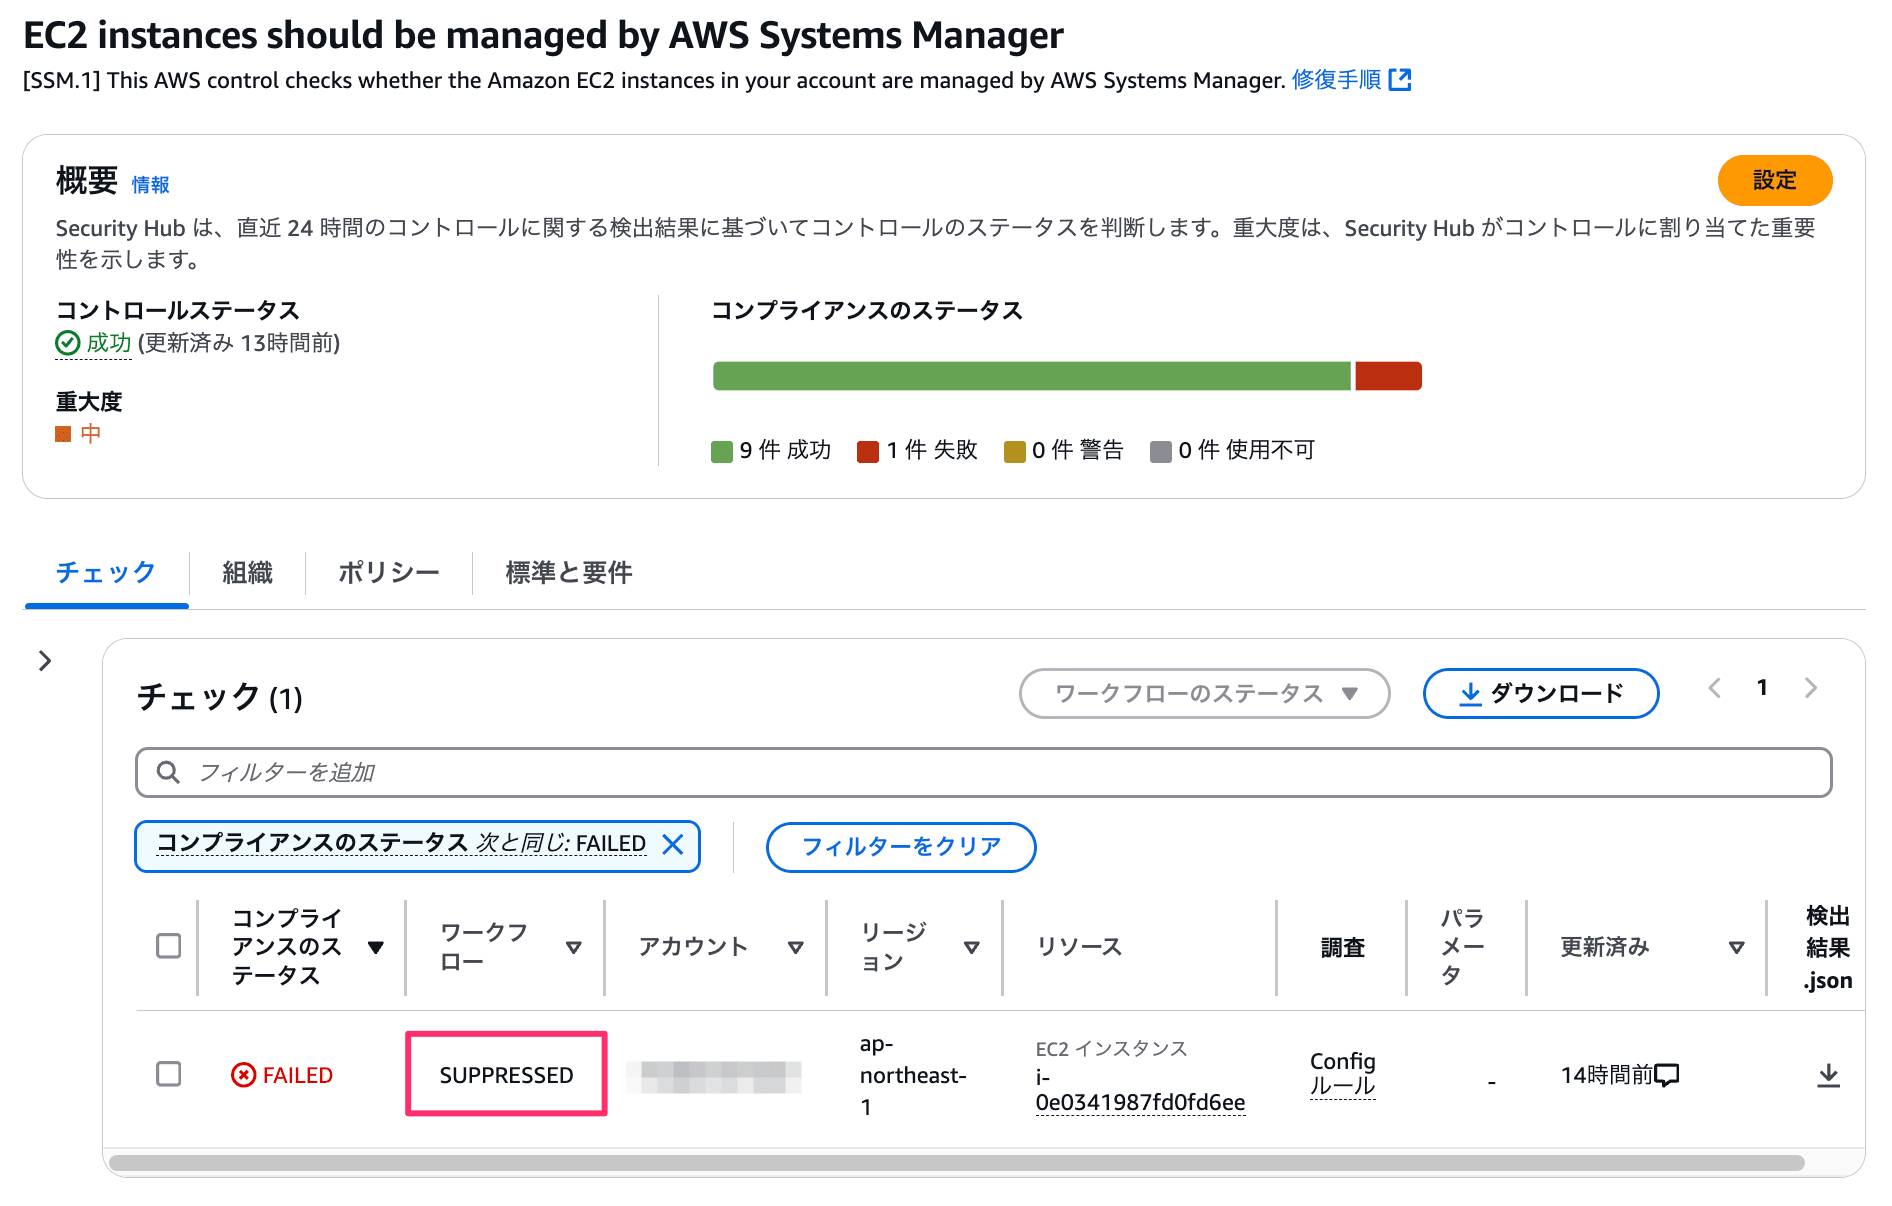The width and height of the screenshot is (1892, 1206).
Task: Toggle the checkbox for the FAILED row
Action: pyautogui.click(x=169, y=1074)
